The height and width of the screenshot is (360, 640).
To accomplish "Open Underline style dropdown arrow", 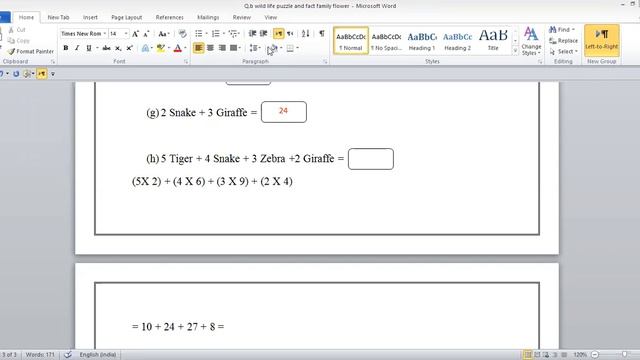I will (97, 48).
